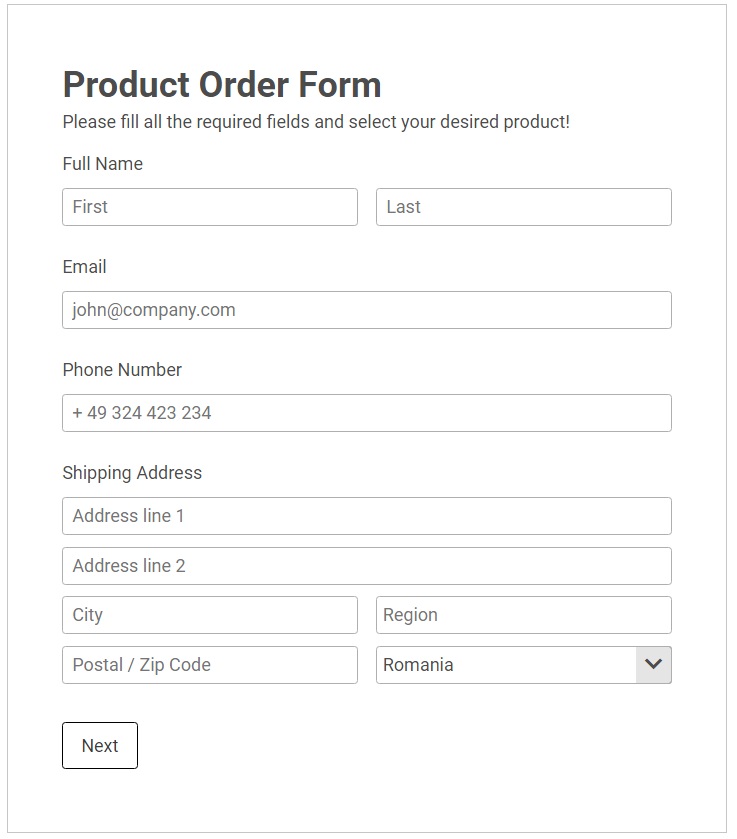Image resolution: width=737 pixels, height=839 pixels.
Task: Expand the country dropdown arrow
Action: (654, 665)
